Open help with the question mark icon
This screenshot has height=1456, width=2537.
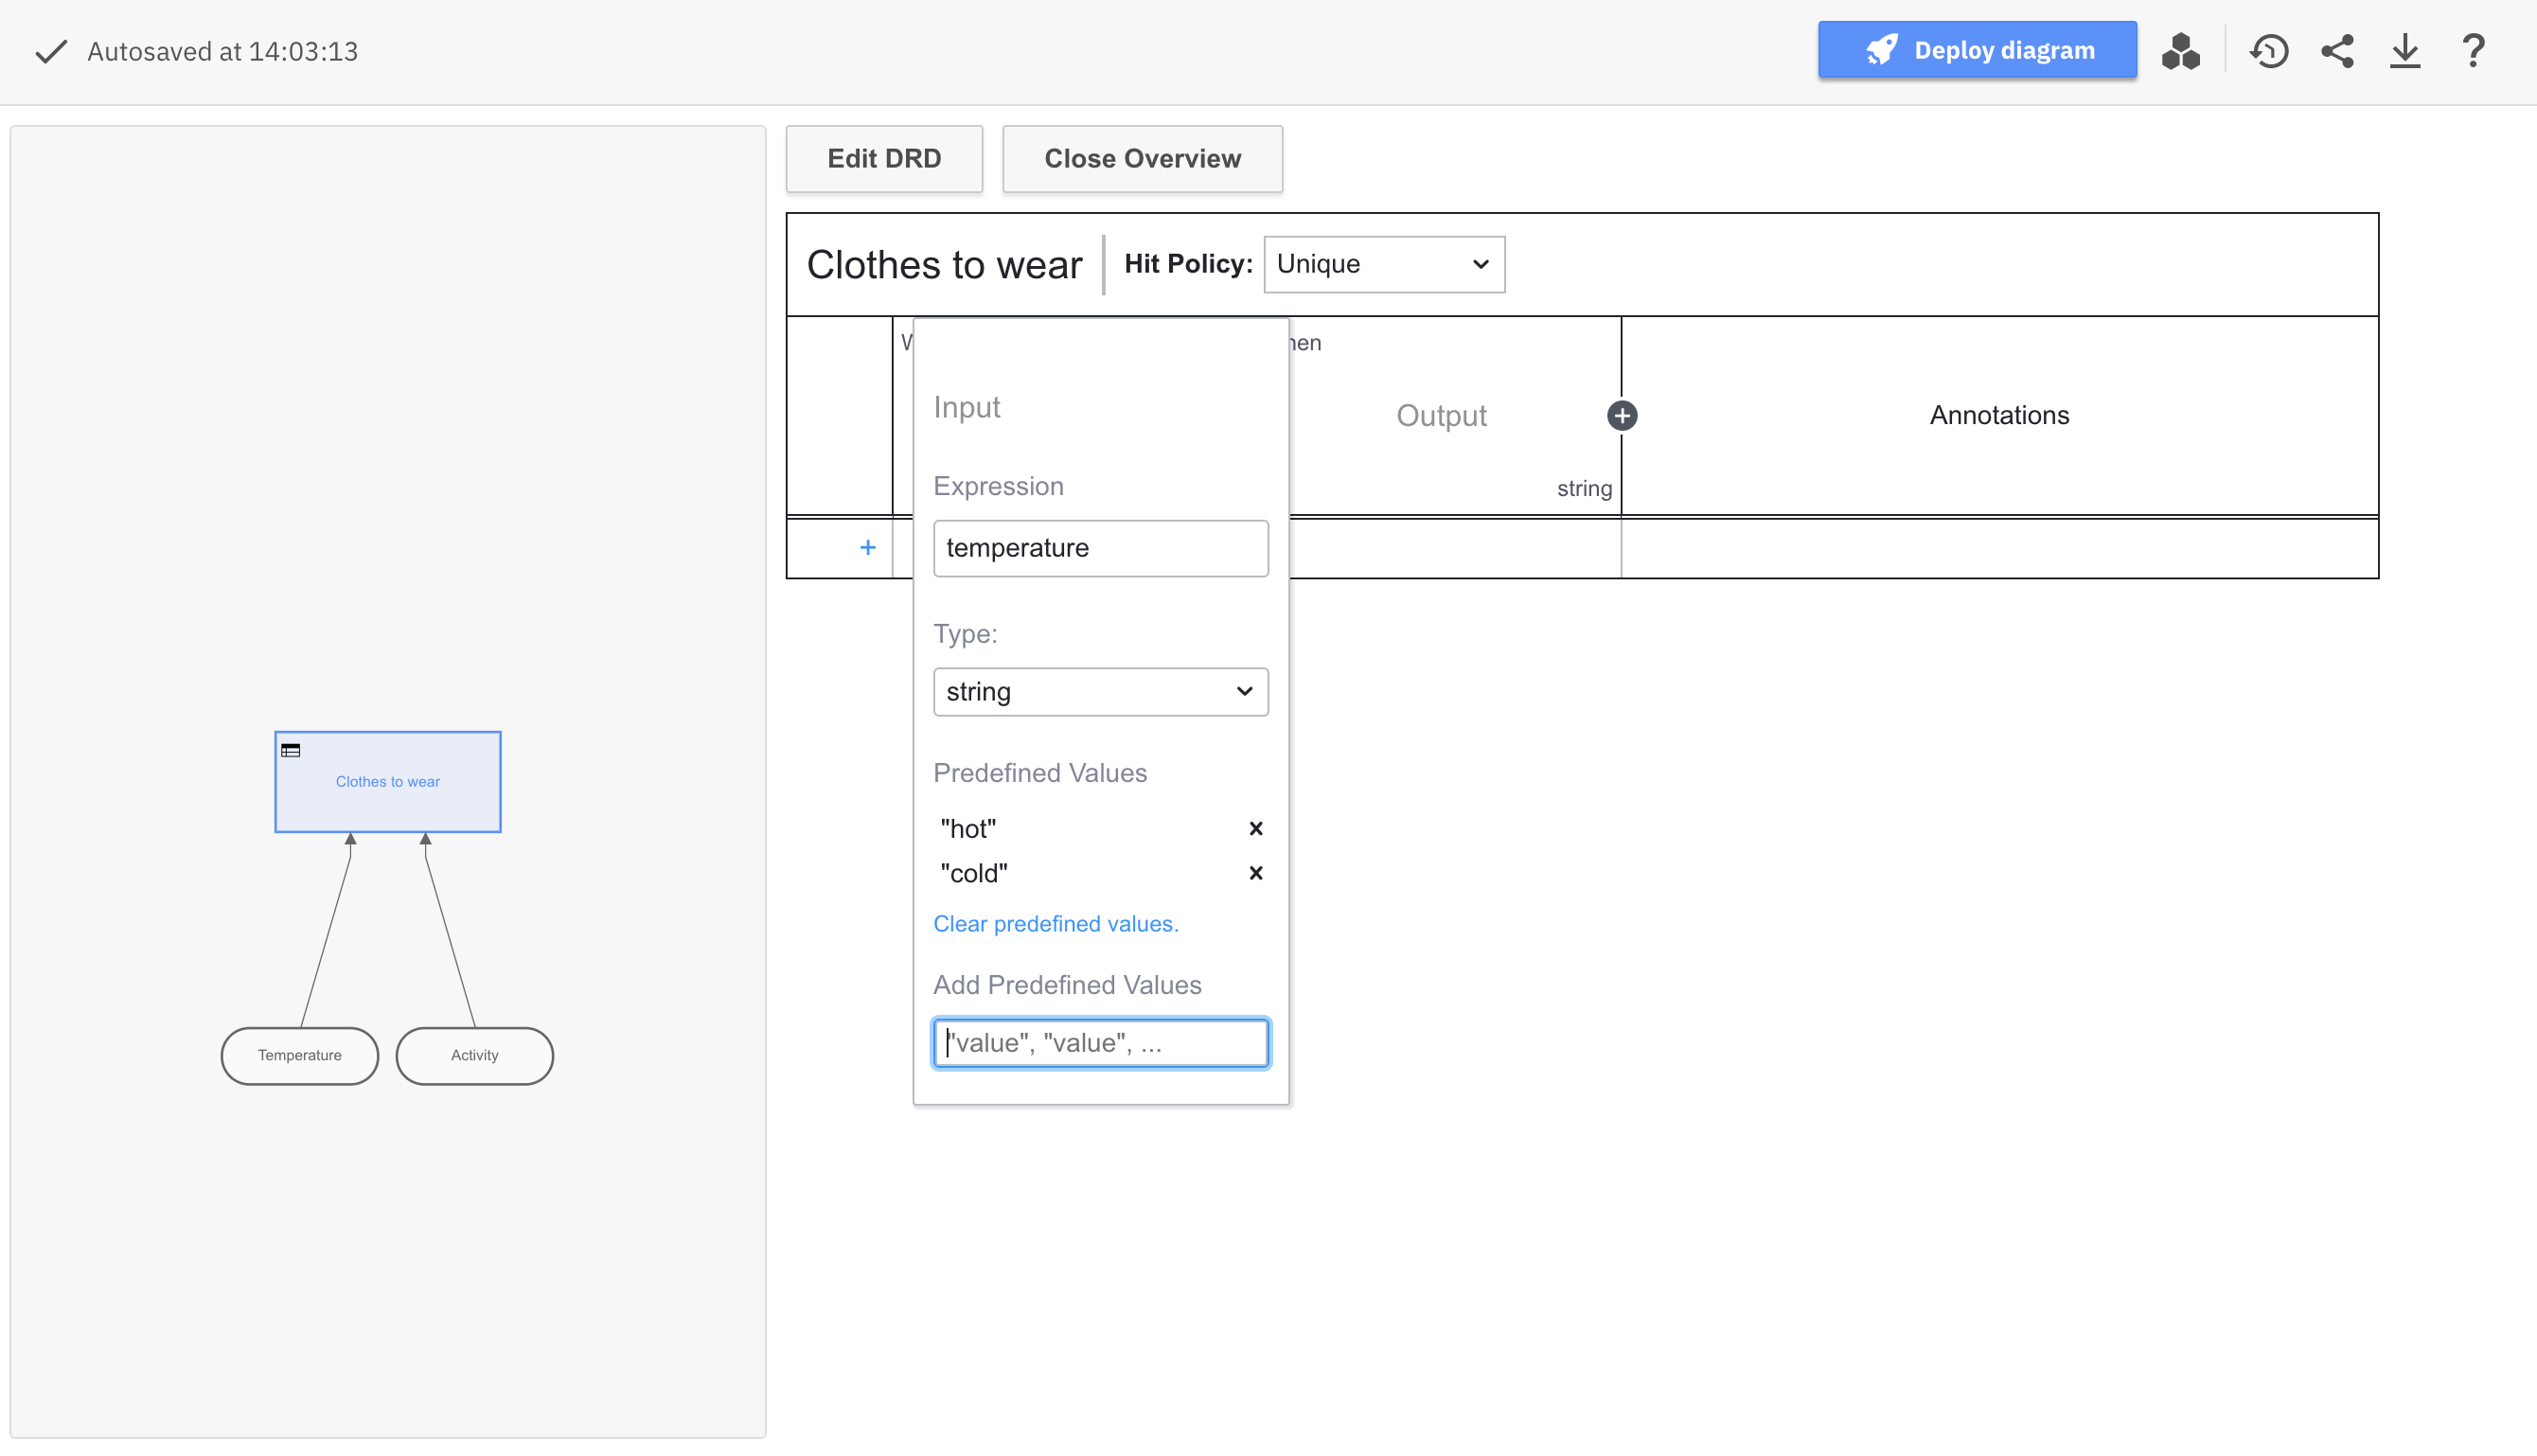pos(2472,50)
